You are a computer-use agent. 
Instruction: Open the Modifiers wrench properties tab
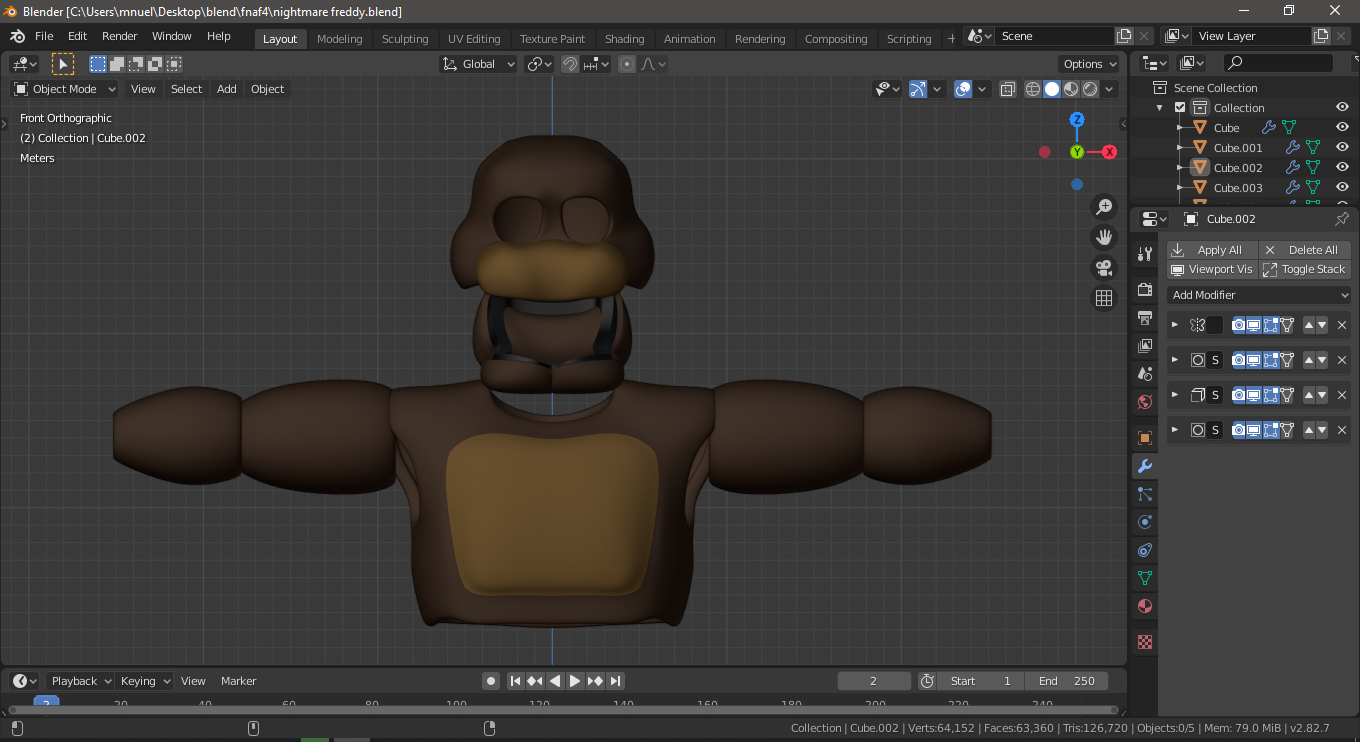click(1145, 466)
